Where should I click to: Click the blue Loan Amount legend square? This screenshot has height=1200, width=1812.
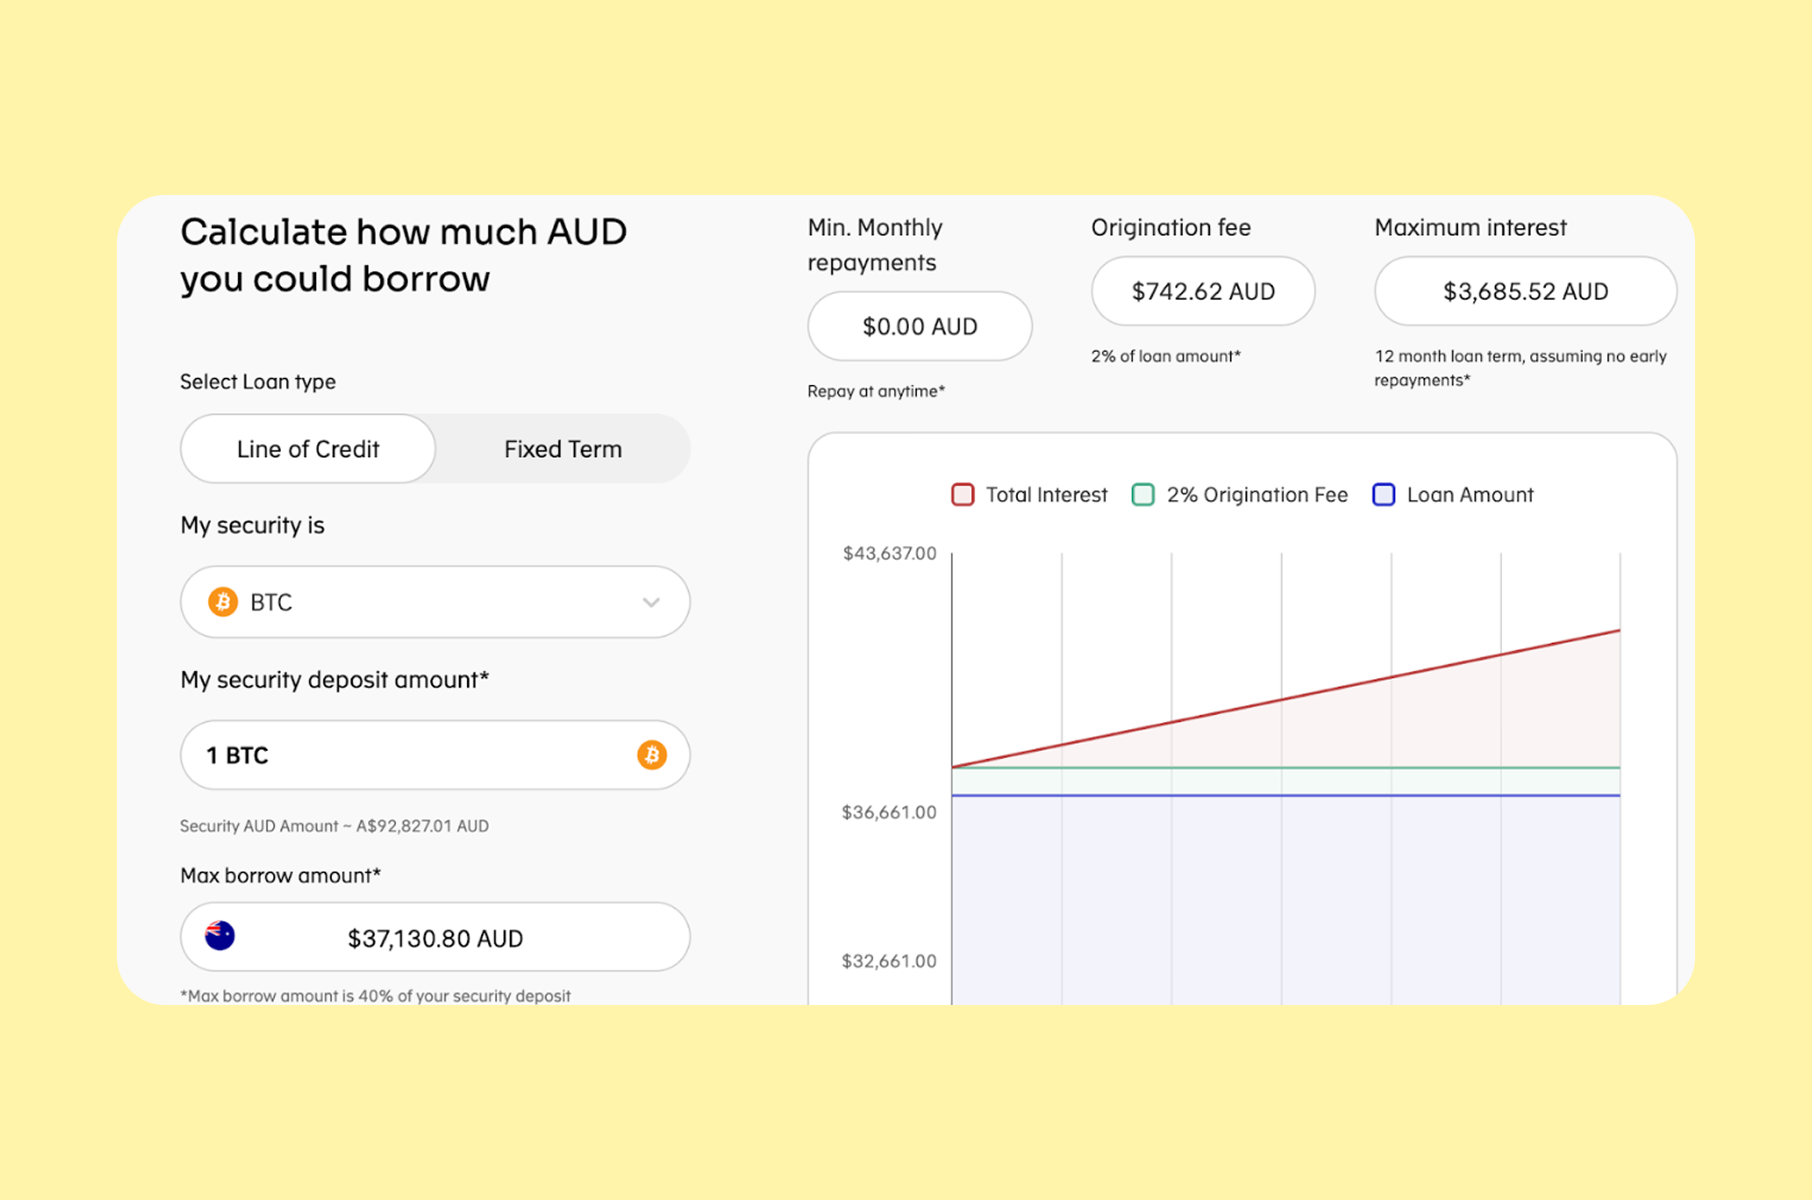(x=1383, y=494)
